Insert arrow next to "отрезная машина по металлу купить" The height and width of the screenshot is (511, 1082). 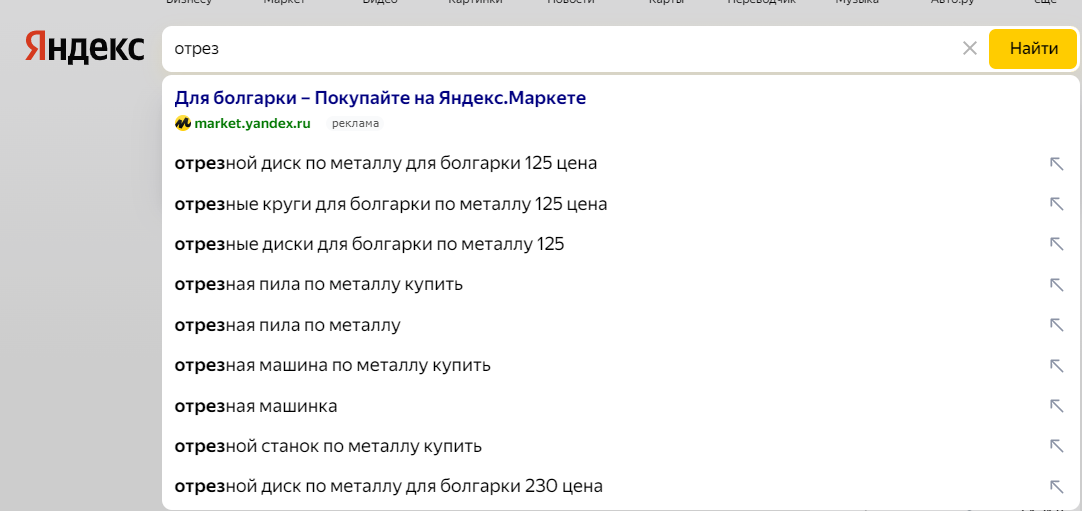(1056, 365)
